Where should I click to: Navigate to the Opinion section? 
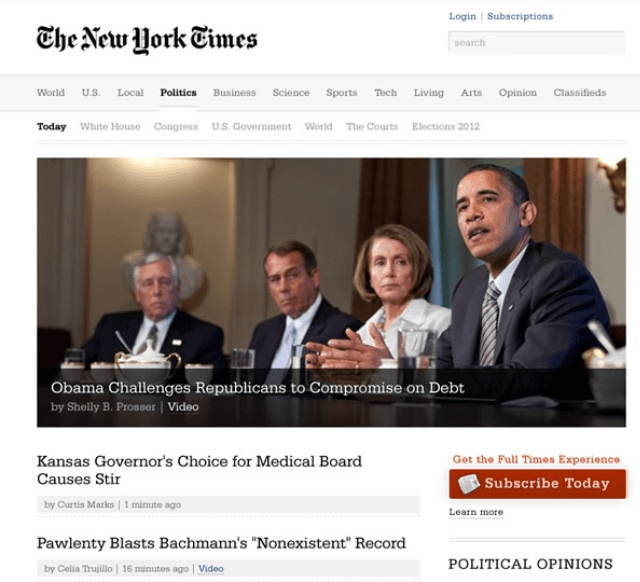point(518,93)
